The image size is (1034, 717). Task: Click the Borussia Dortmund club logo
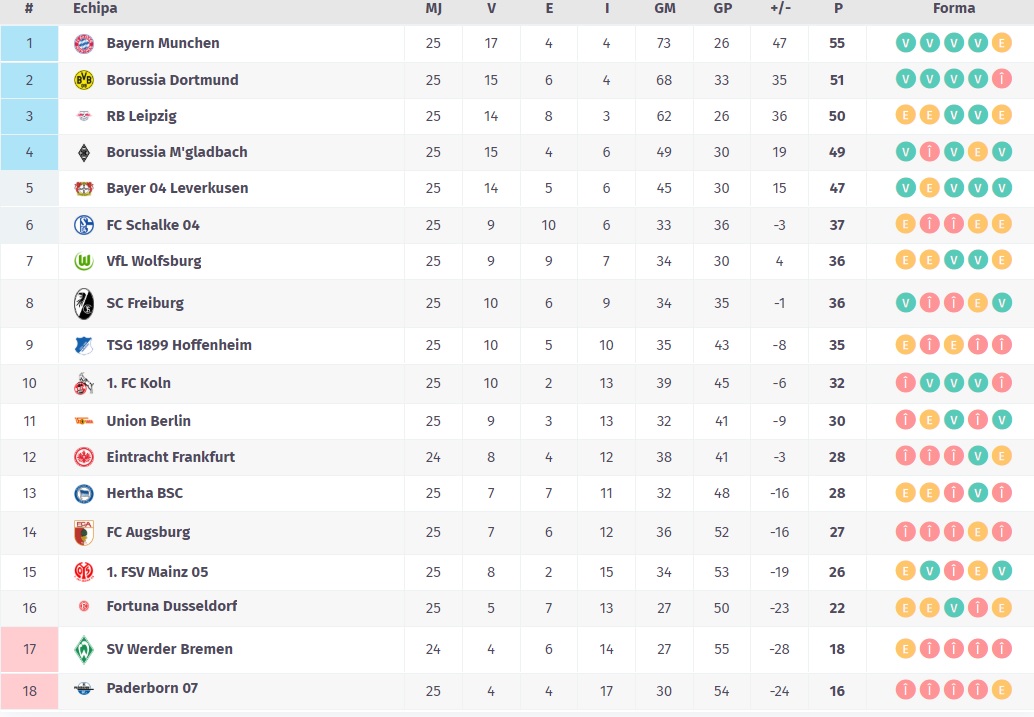point(84,80)
